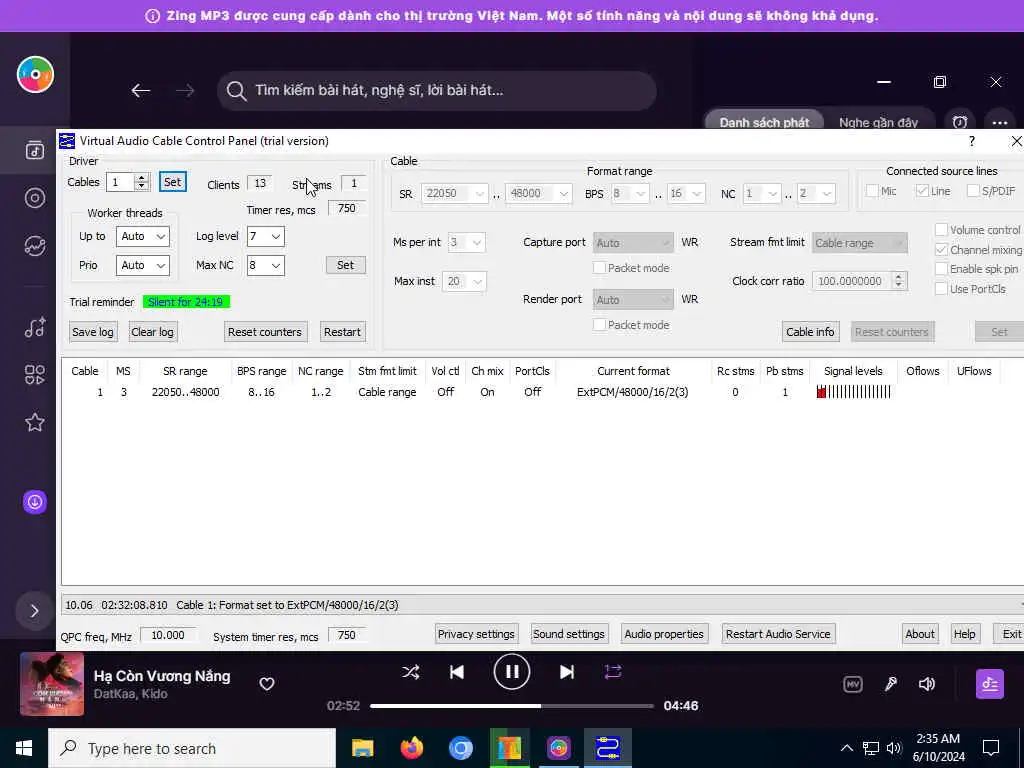
Task: Open the SR maximum 48000 dropdown
Action: (x=539, y=193)
